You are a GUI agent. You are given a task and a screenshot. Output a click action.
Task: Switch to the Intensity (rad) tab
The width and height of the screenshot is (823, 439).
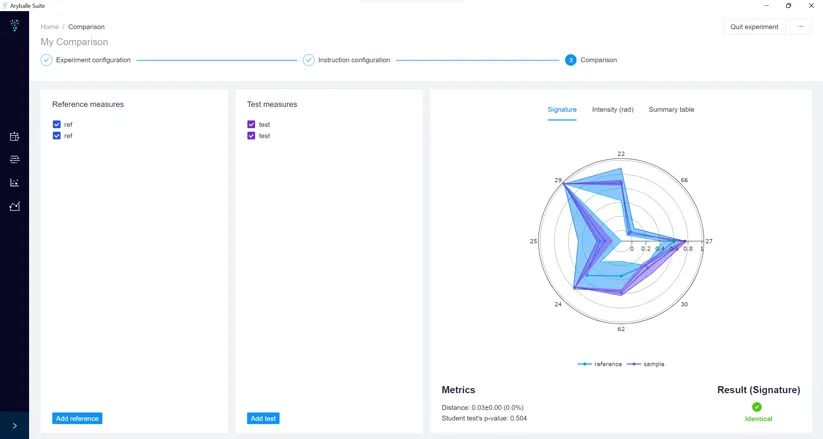pos(612,109)
